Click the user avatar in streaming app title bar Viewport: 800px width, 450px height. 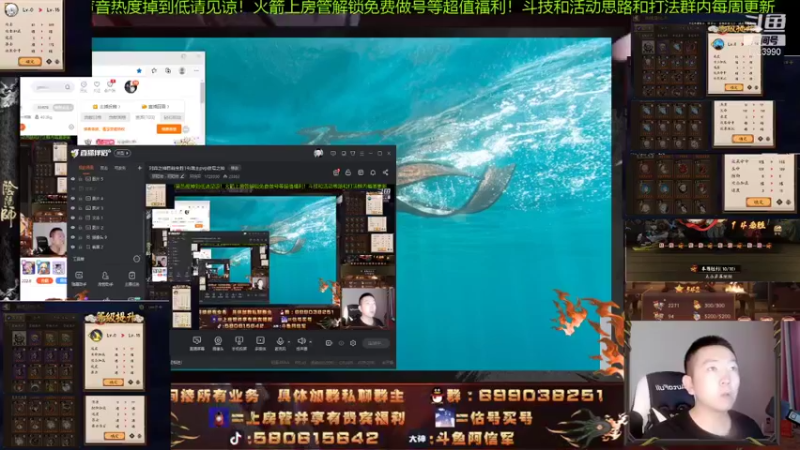tap(318, 153)
